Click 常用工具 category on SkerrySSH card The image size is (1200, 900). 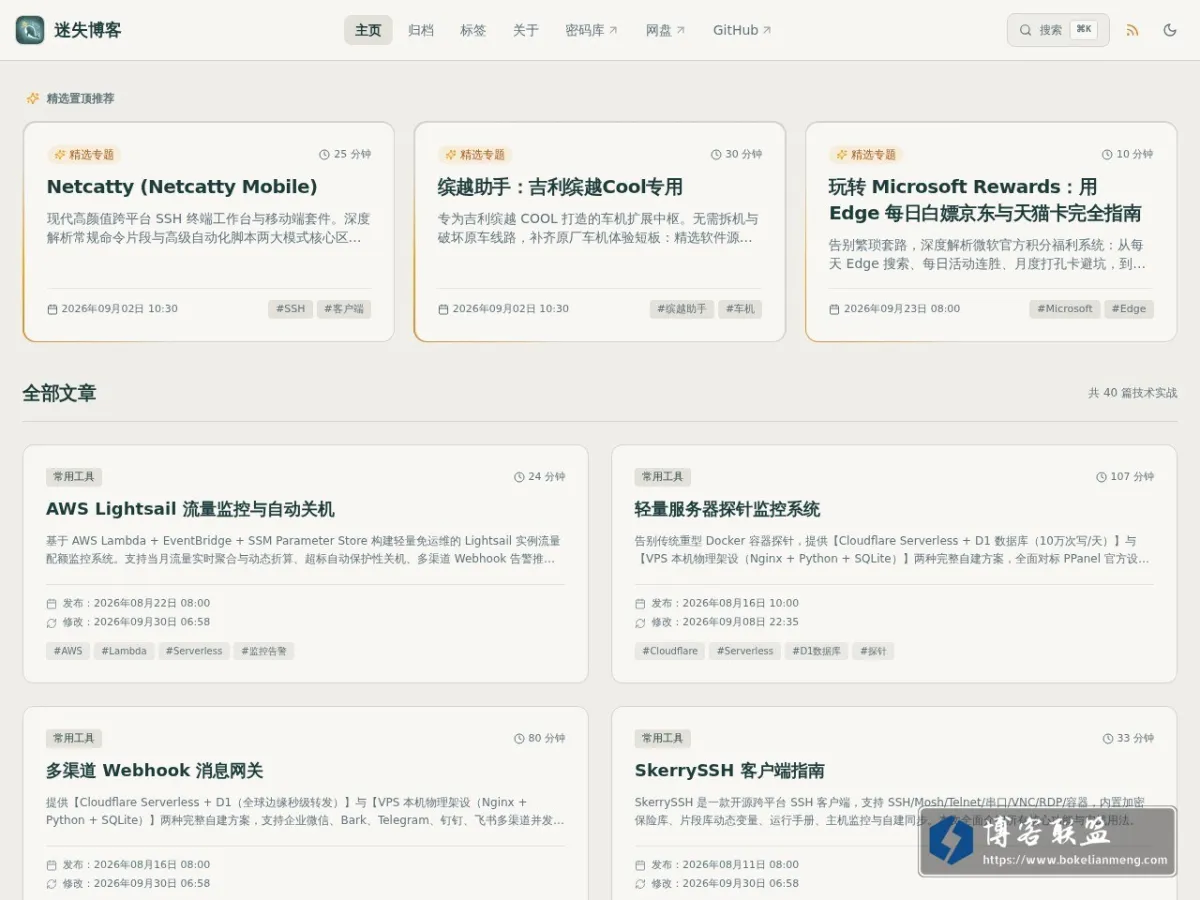[662, 738]
